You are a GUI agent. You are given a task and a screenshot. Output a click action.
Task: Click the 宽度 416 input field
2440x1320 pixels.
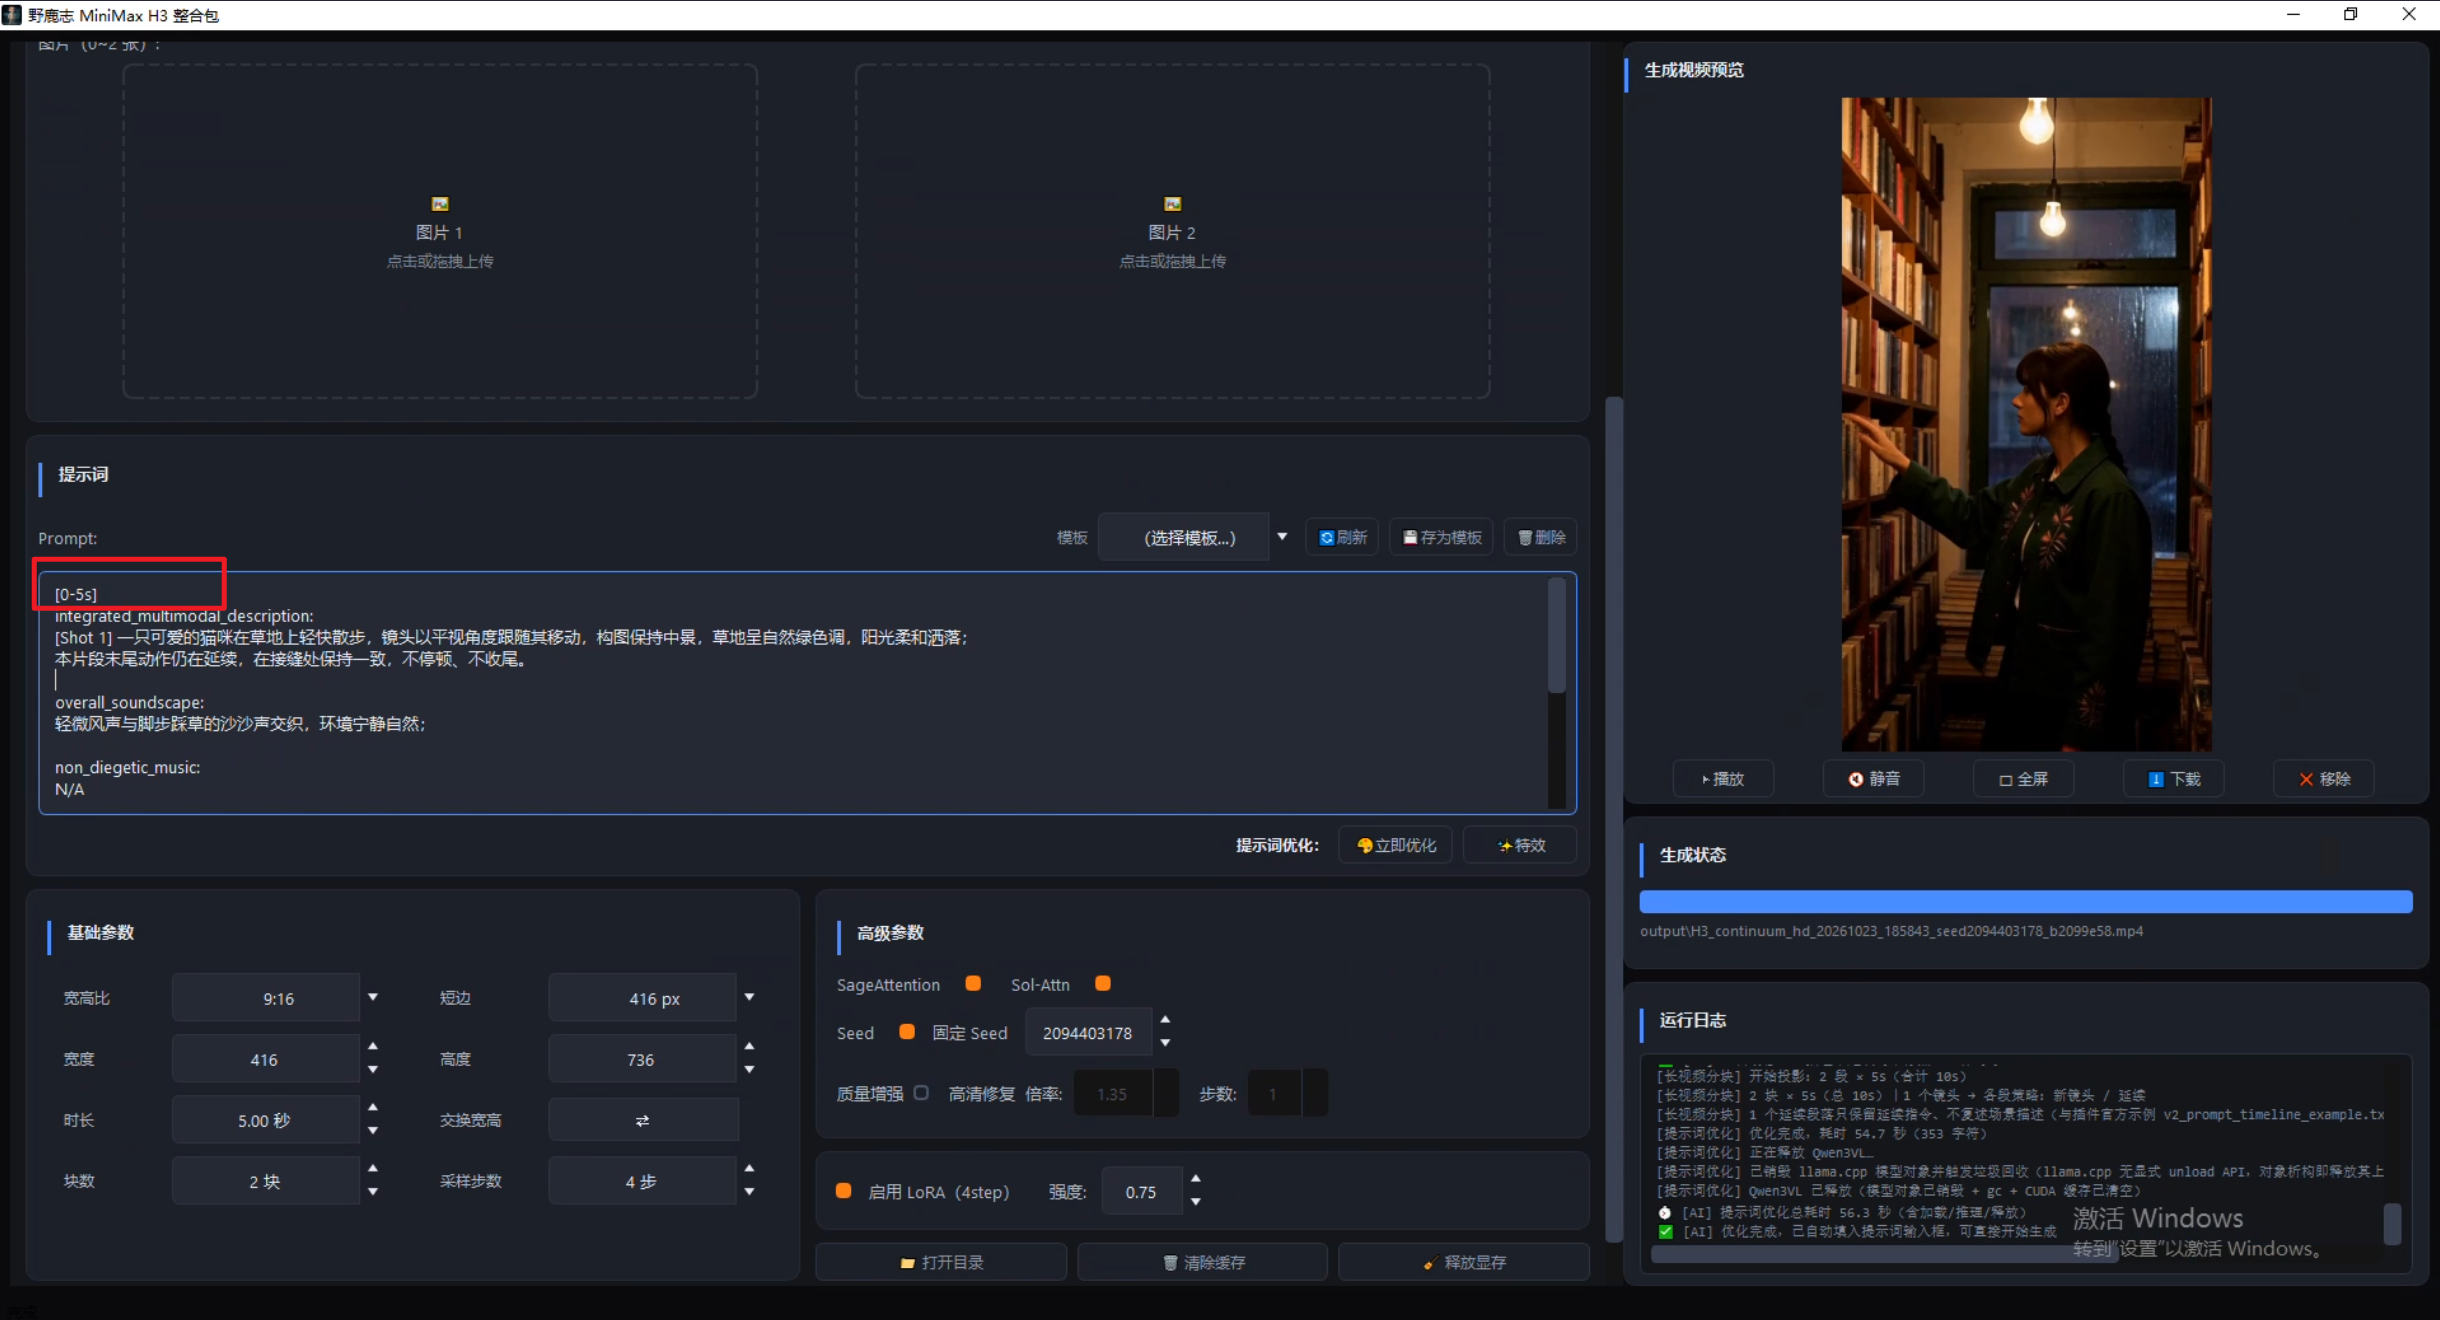[265, 1059]
